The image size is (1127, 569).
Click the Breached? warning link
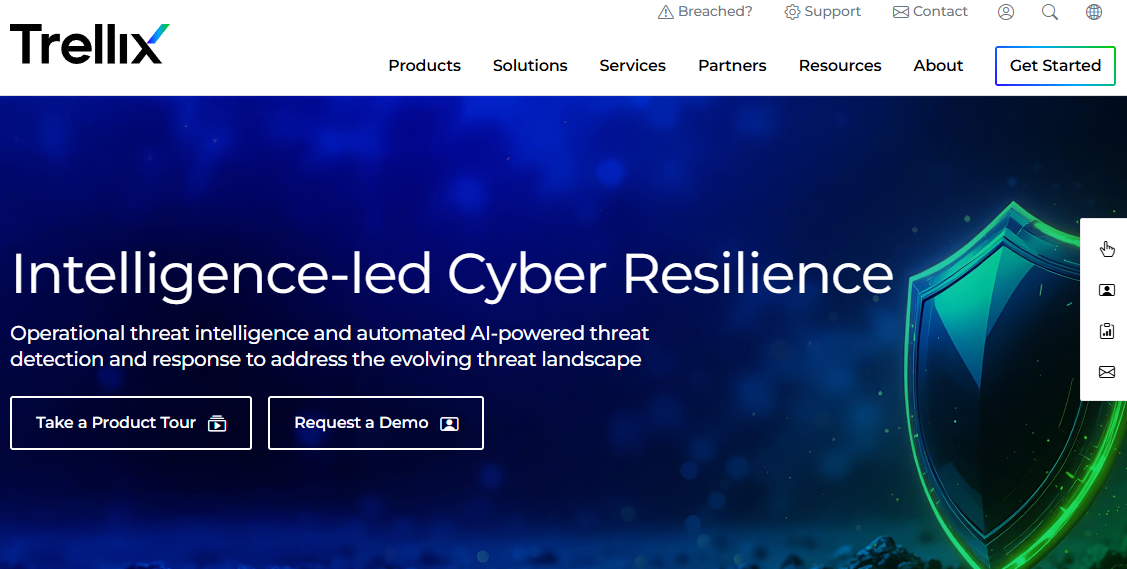point(705,11)
